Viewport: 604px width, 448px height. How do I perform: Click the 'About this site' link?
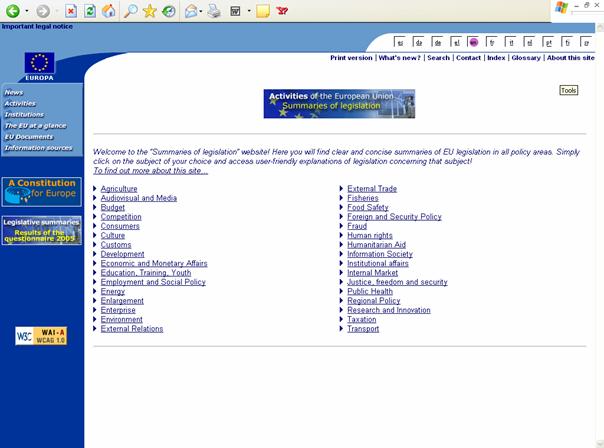coord(570,58)
